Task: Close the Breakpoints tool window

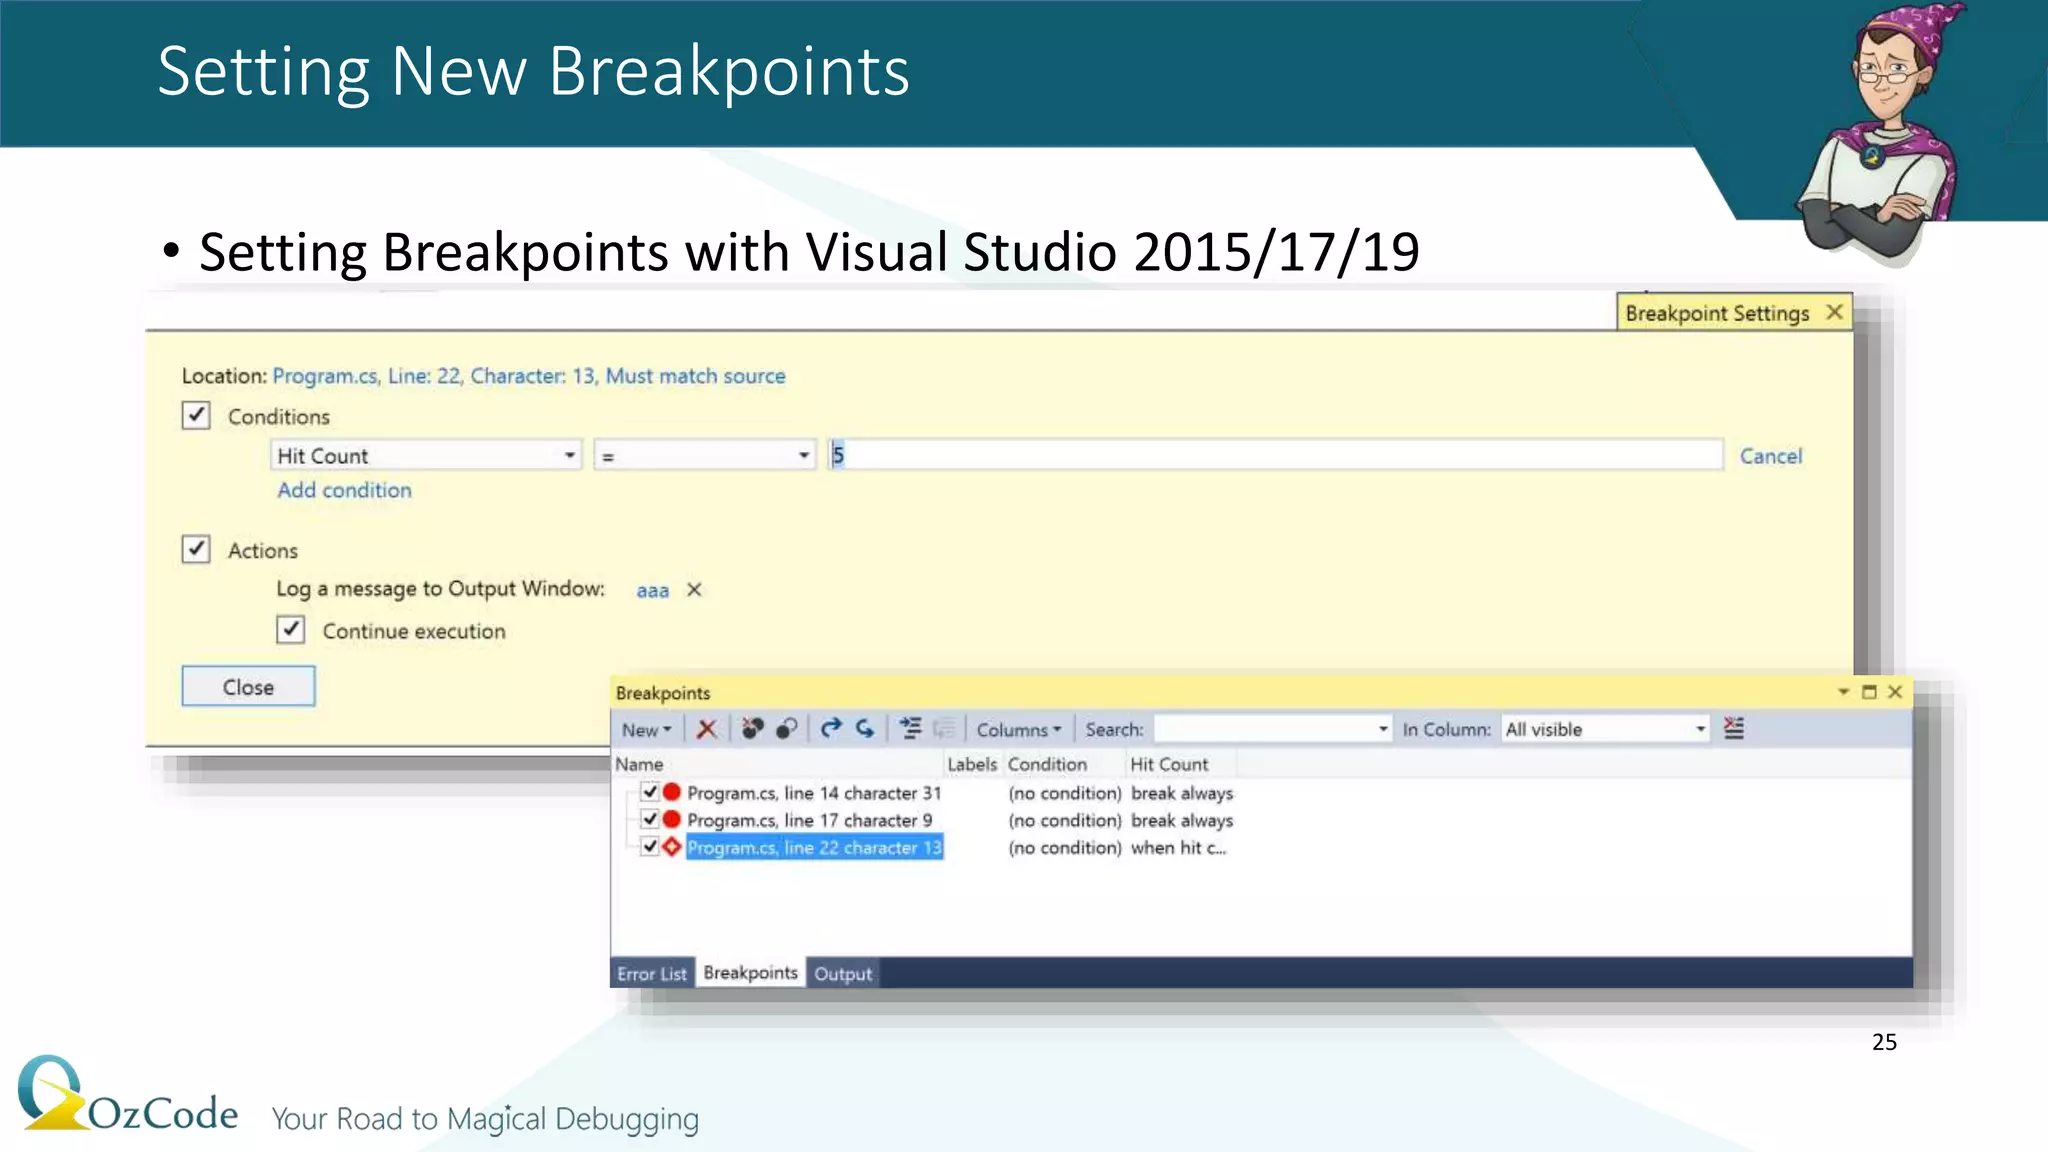Action: (1895, 692)
